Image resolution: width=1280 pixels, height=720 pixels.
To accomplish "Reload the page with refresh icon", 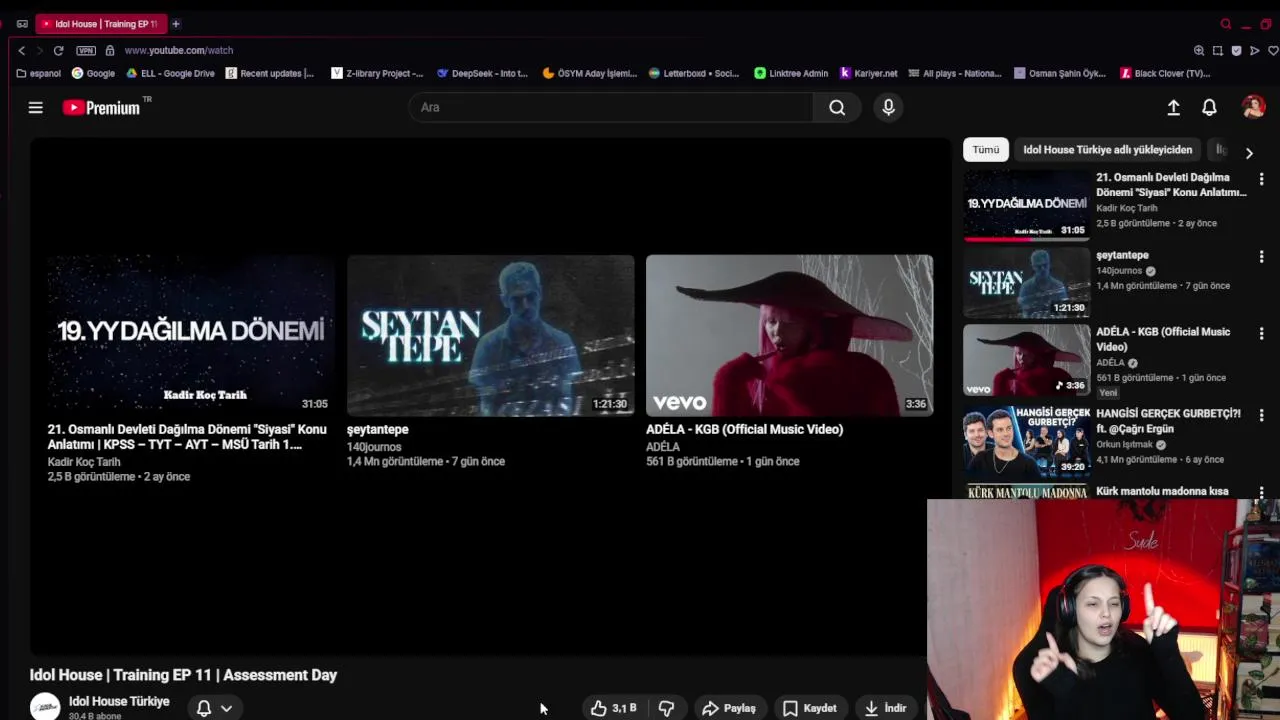I will [x=58, y=50].
